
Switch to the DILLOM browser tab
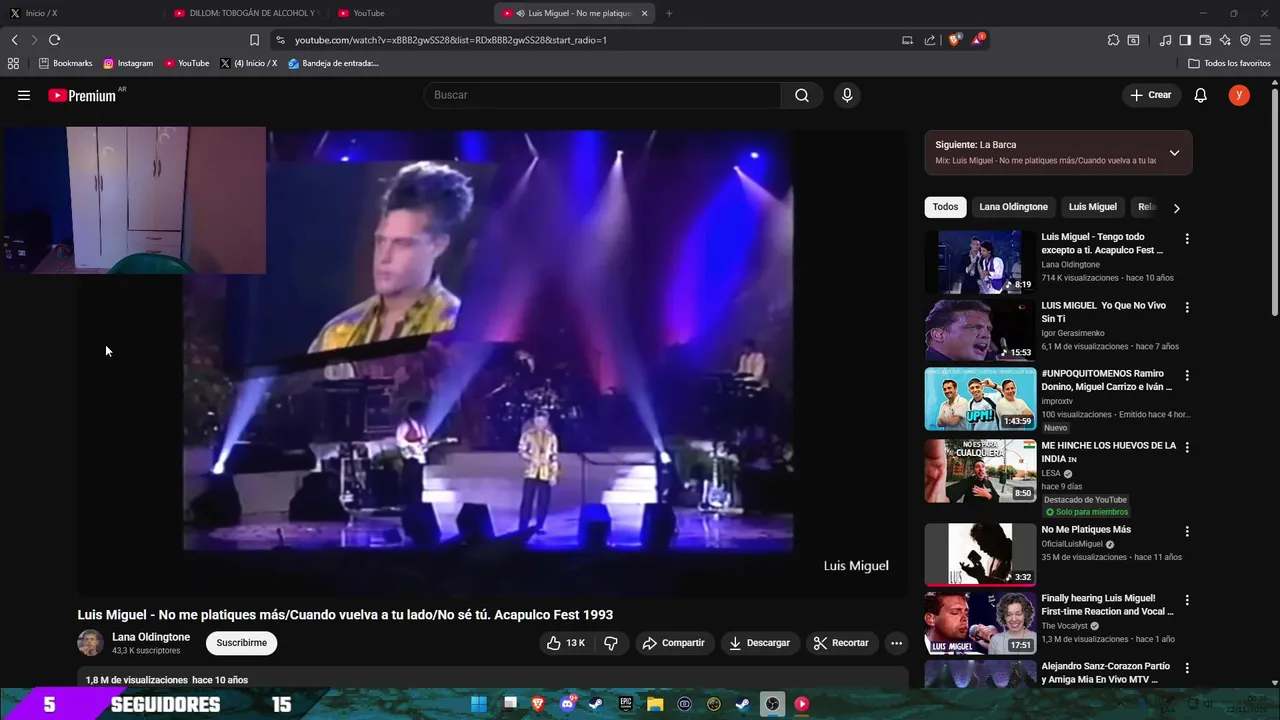(x=245, y=13)
